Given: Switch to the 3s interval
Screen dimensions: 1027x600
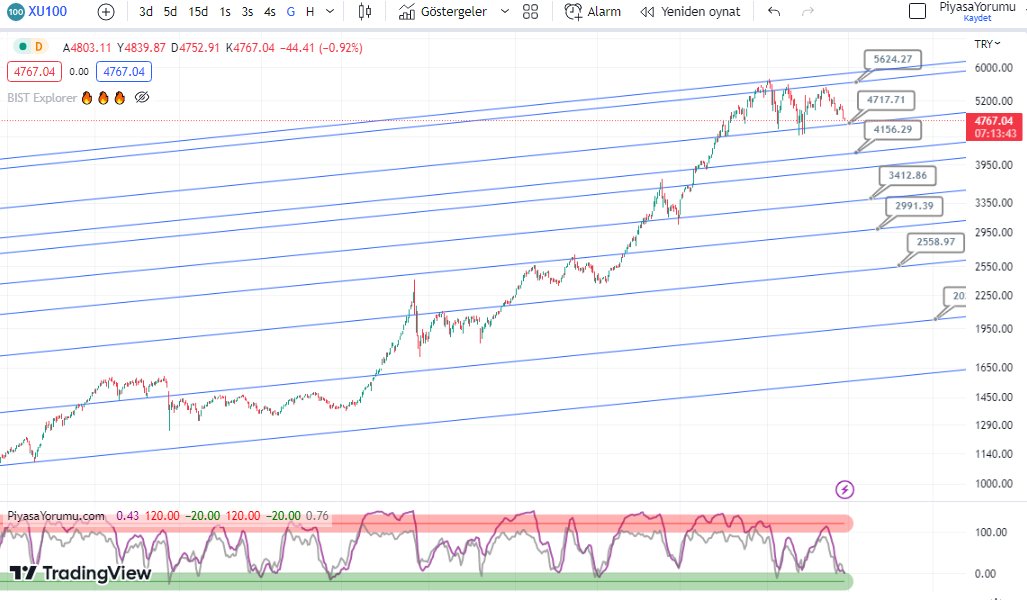Looking at the screenshot, I should tap(247, 12).
